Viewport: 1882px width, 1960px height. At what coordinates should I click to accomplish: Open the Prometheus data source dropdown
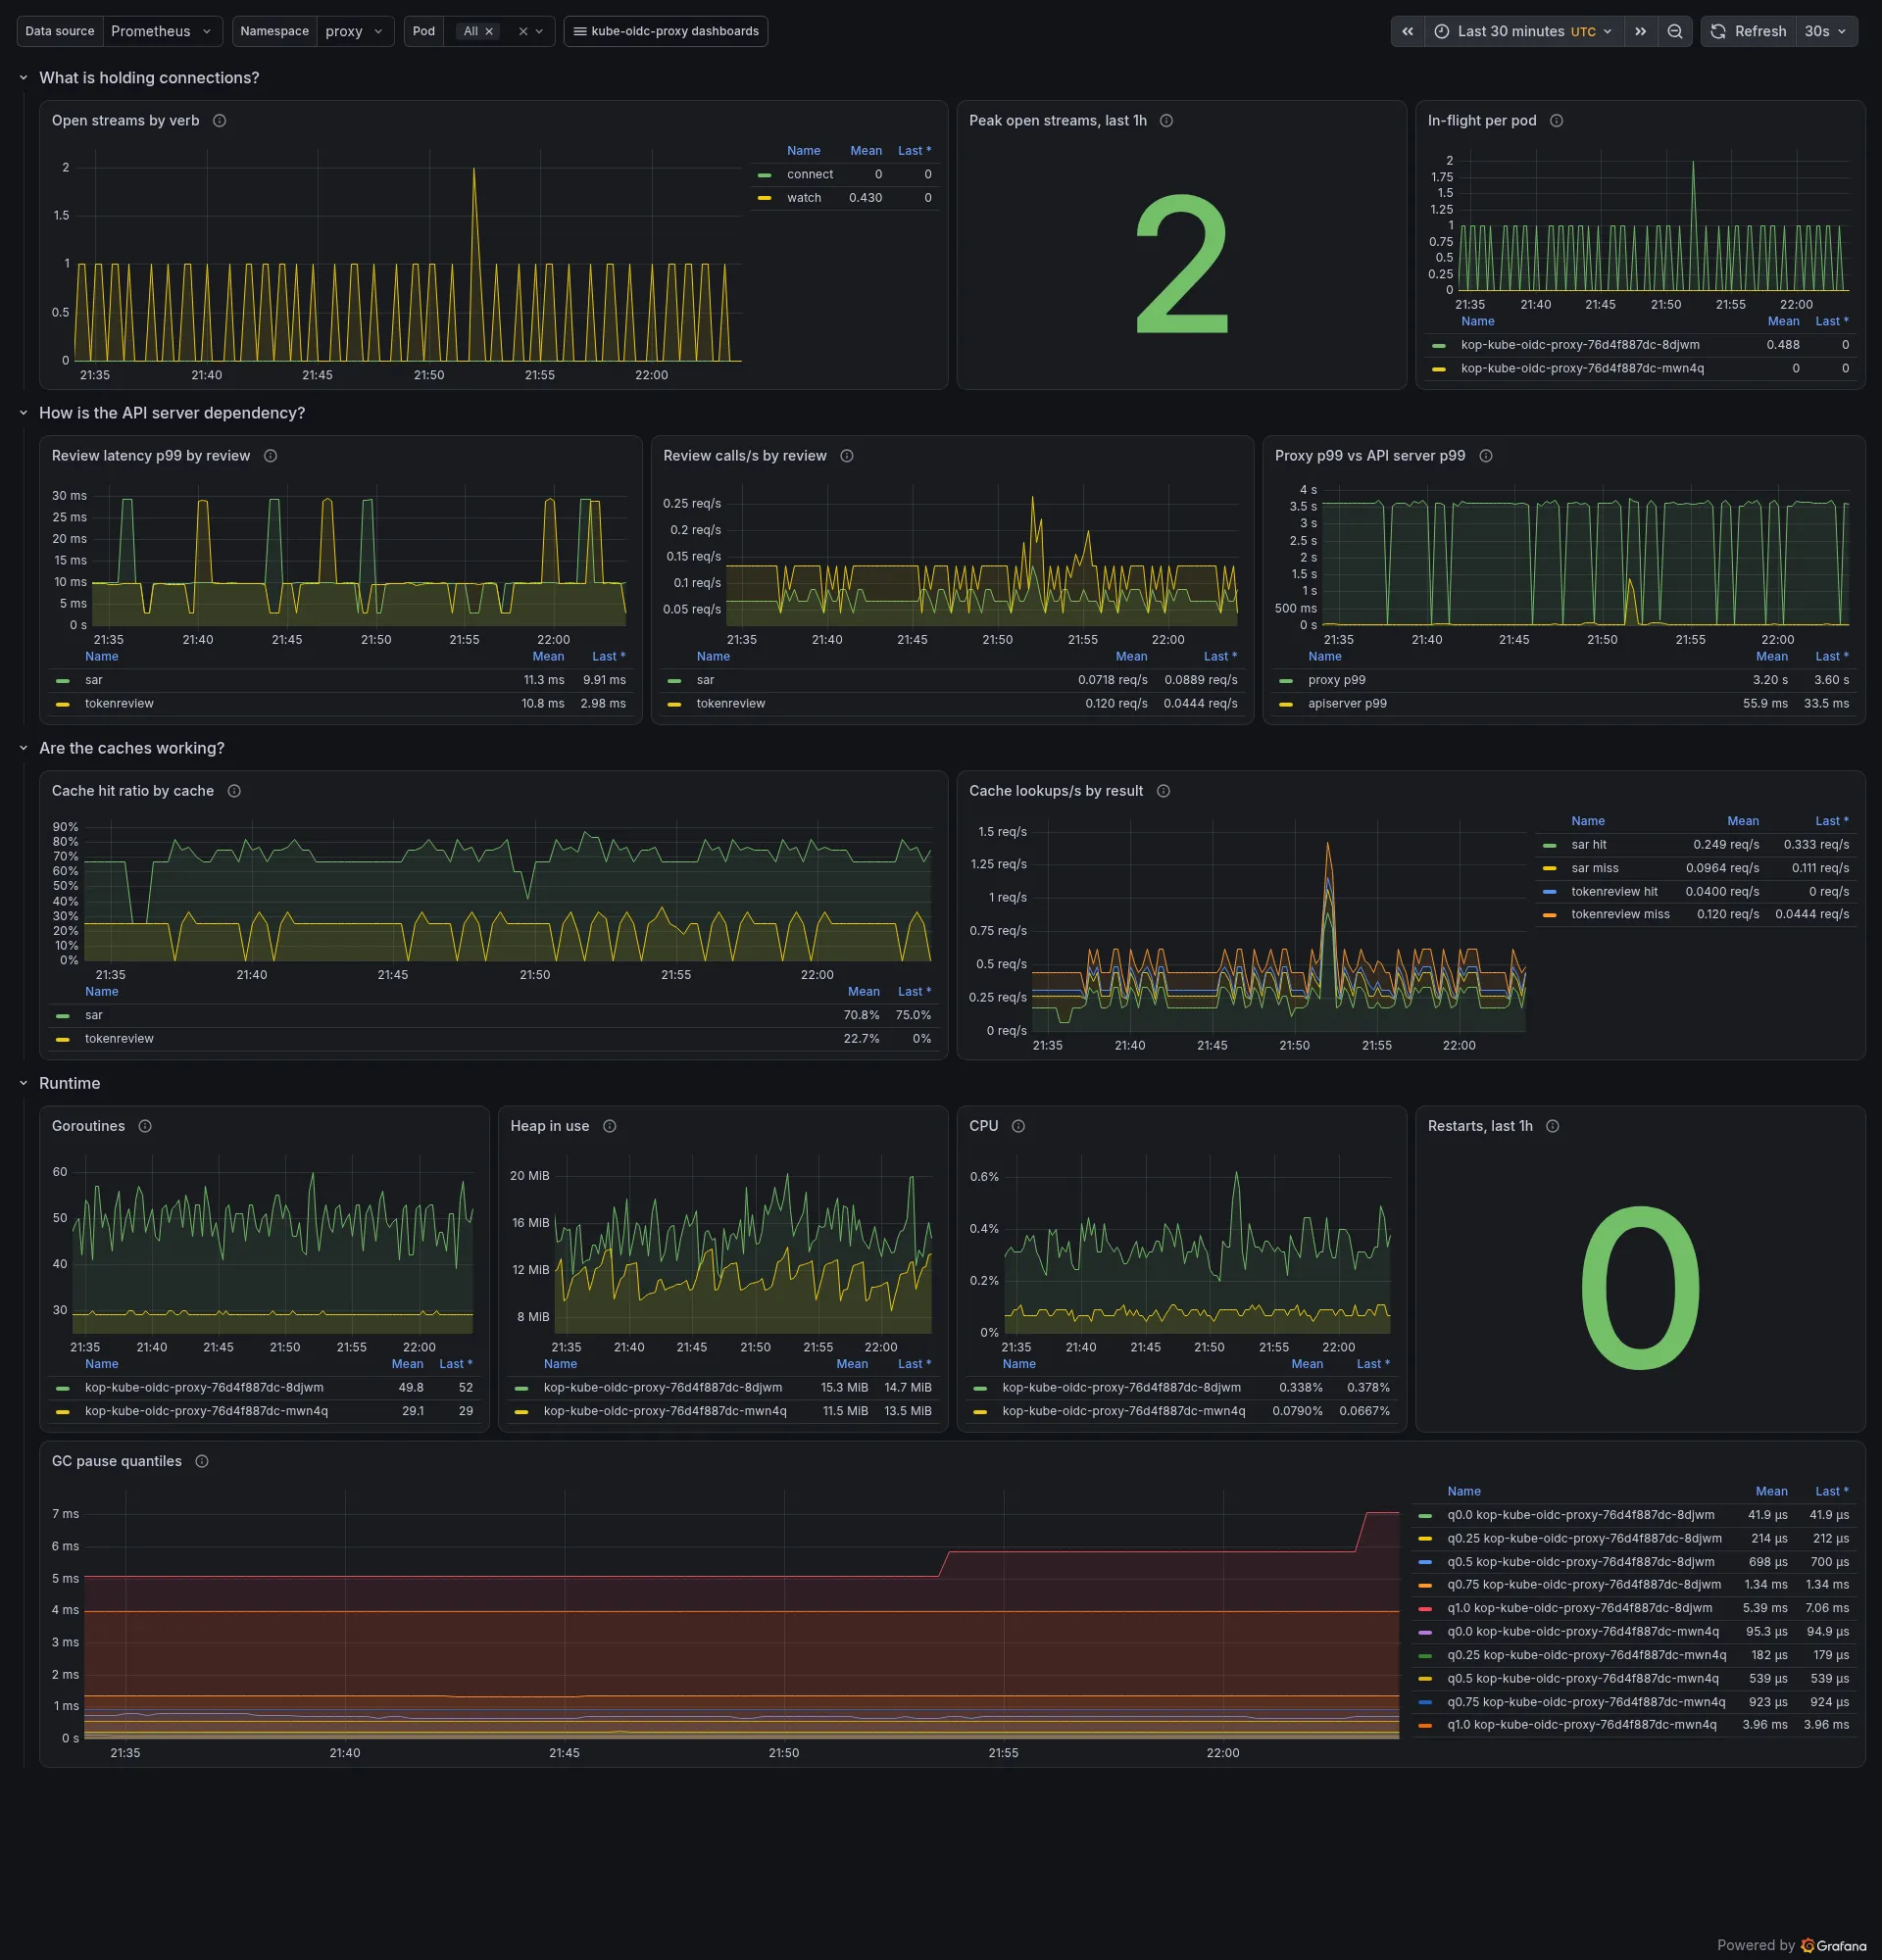click(x=161, y=31)
